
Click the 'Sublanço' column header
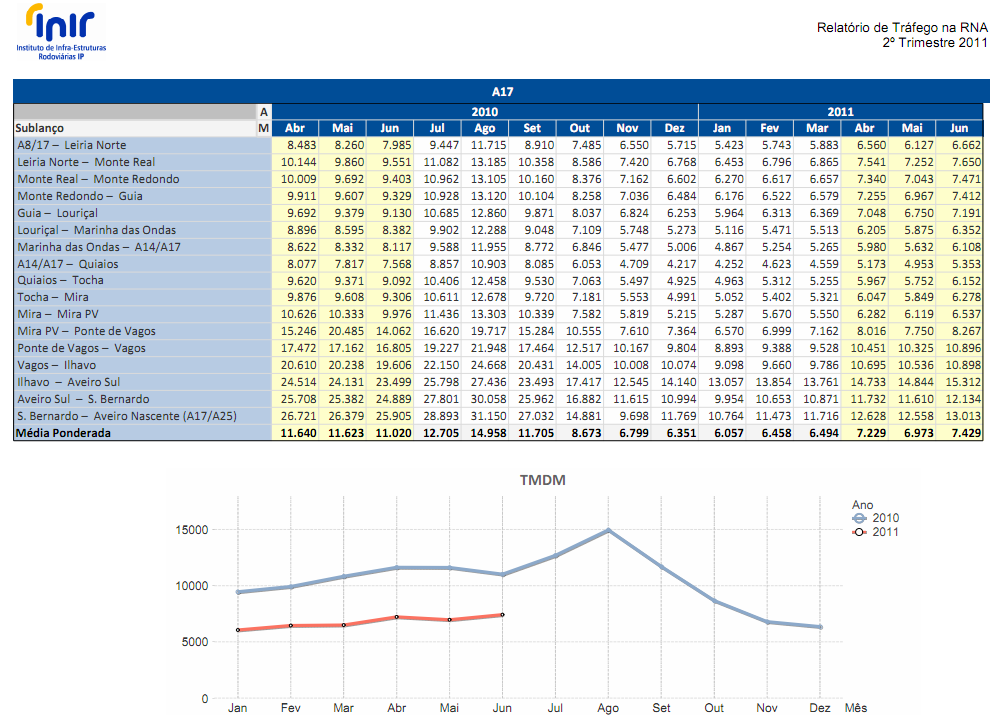pyautogui.click(x=39, y=128)
